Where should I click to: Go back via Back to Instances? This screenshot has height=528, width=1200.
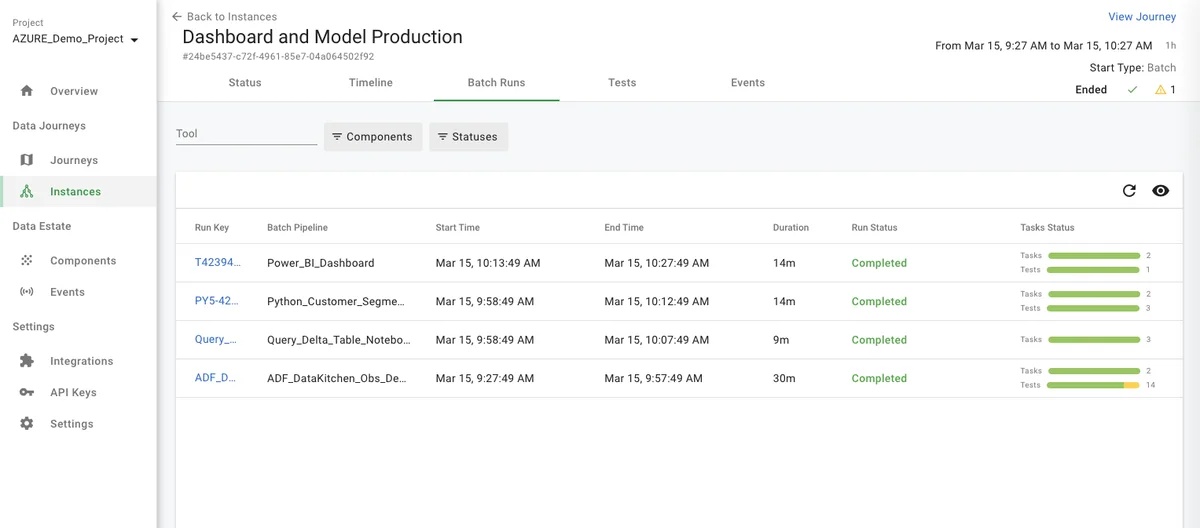click(224, 17)
